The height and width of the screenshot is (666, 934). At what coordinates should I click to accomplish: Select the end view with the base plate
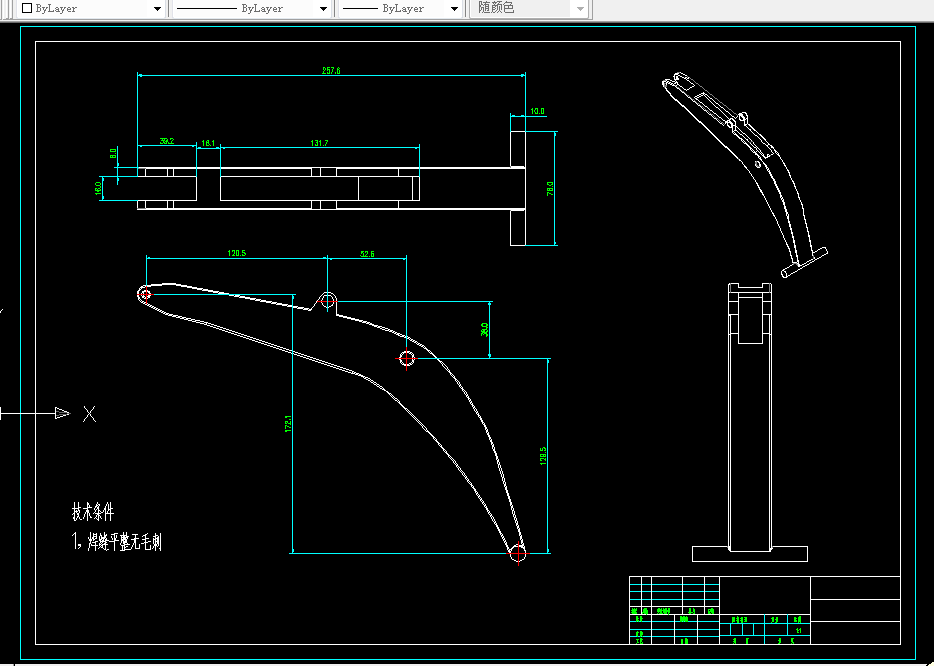pyautogui.click(x=750, y=422)
